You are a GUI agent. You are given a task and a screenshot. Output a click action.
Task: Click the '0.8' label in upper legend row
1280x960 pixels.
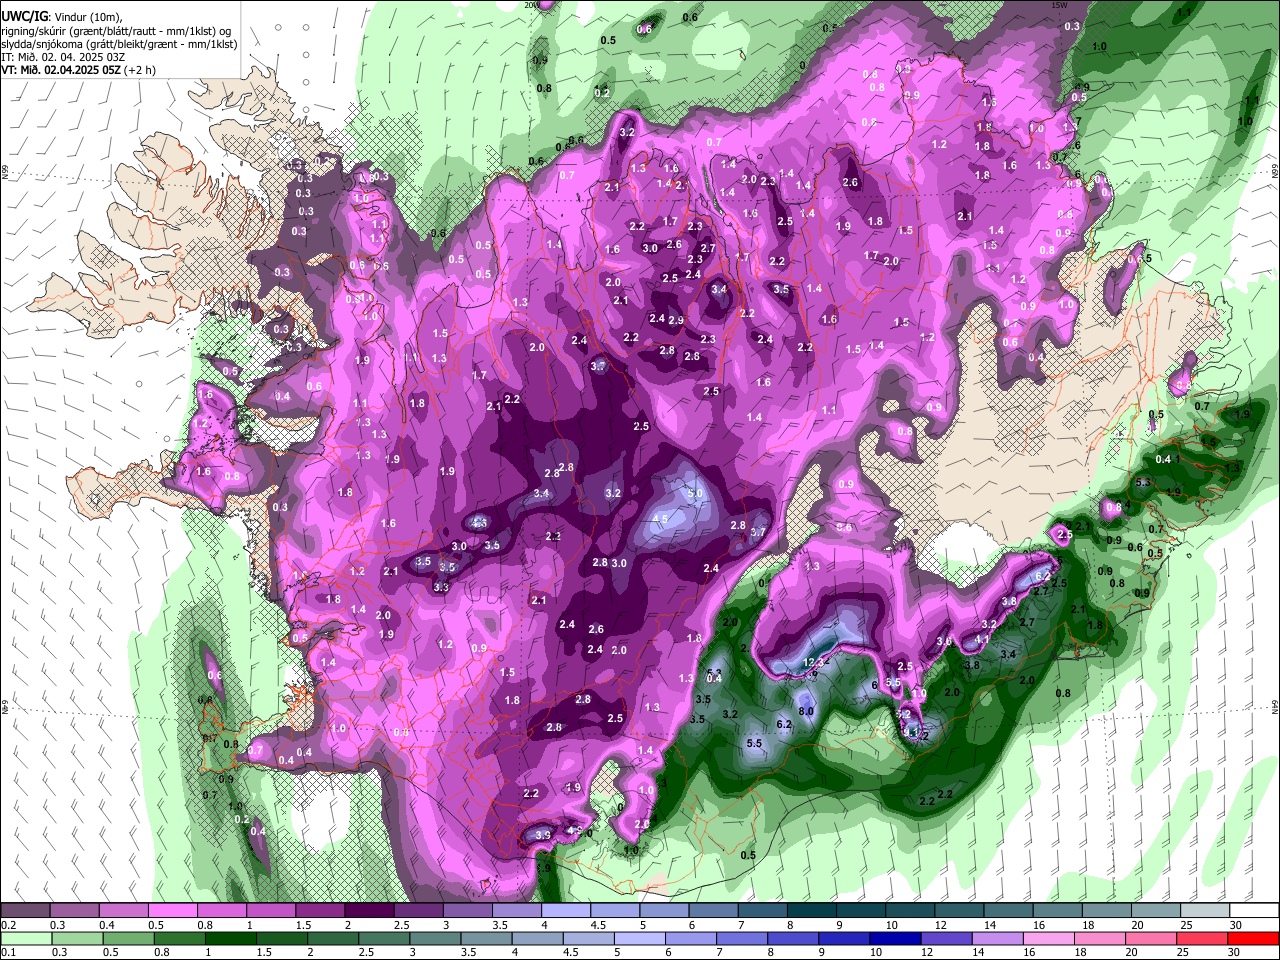coord(205,925)
